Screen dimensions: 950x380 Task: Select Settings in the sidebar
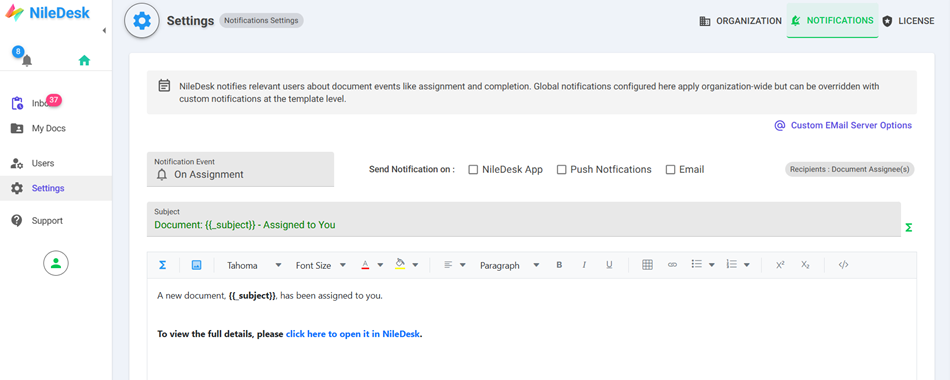(x=56, y=188)
